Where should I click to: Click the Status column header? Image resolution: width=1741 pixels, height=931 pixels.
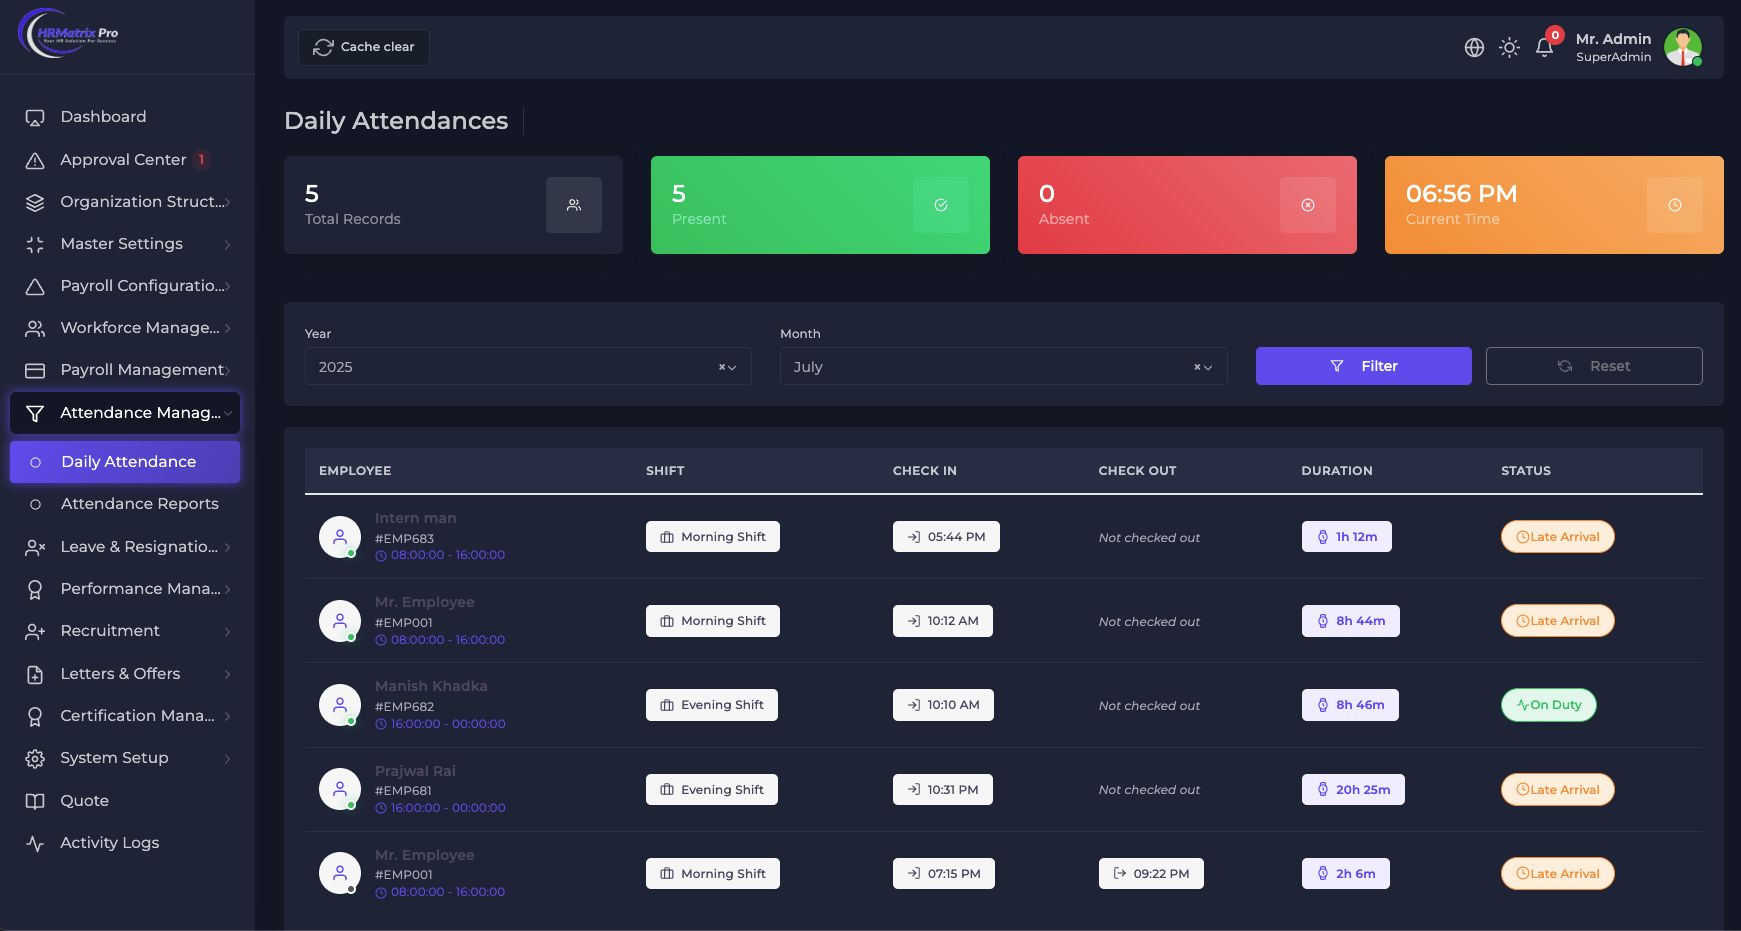1526,471
